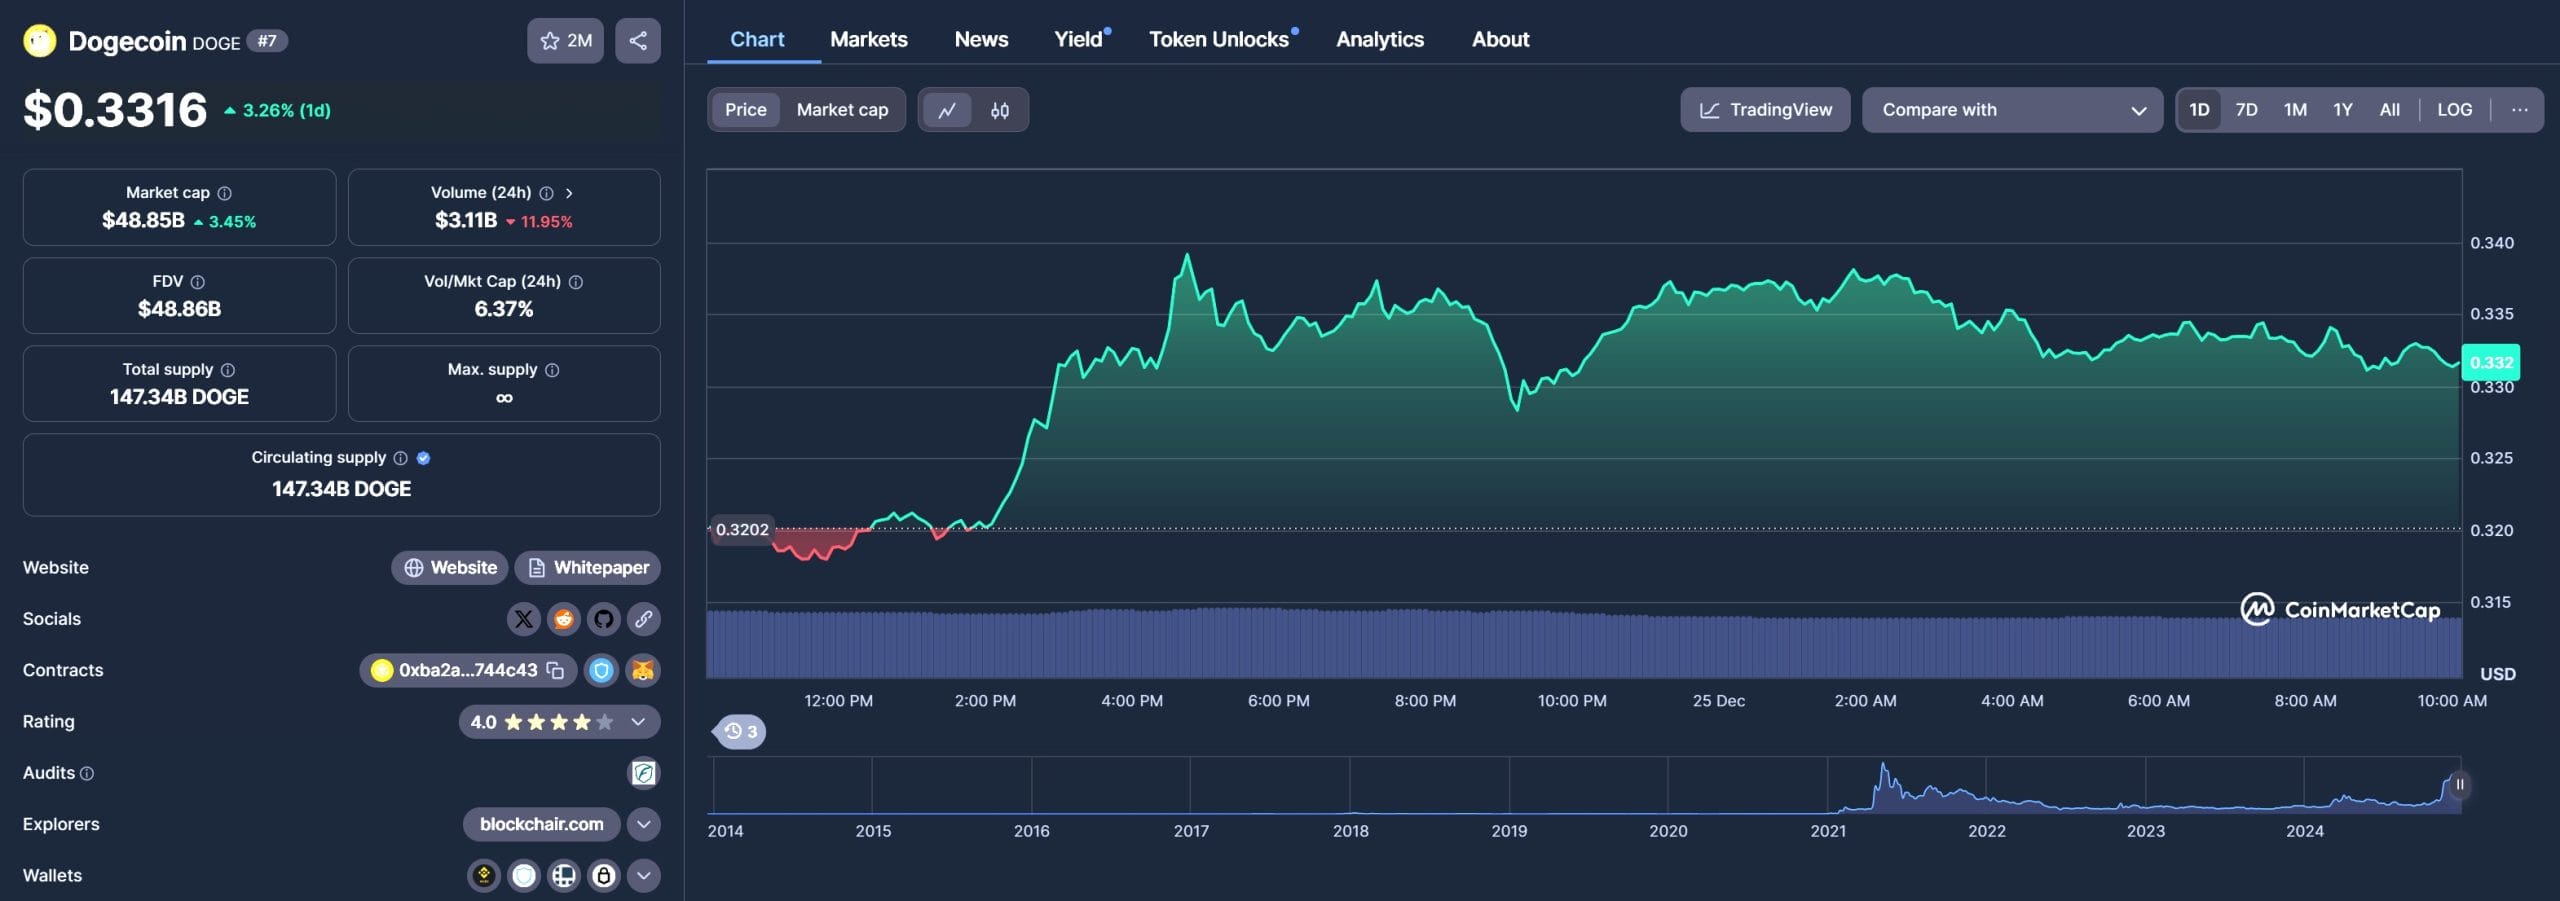Click FDV info icon
Image resolution: width=2560 pixels, height=901 pixels.
[198, 282]
